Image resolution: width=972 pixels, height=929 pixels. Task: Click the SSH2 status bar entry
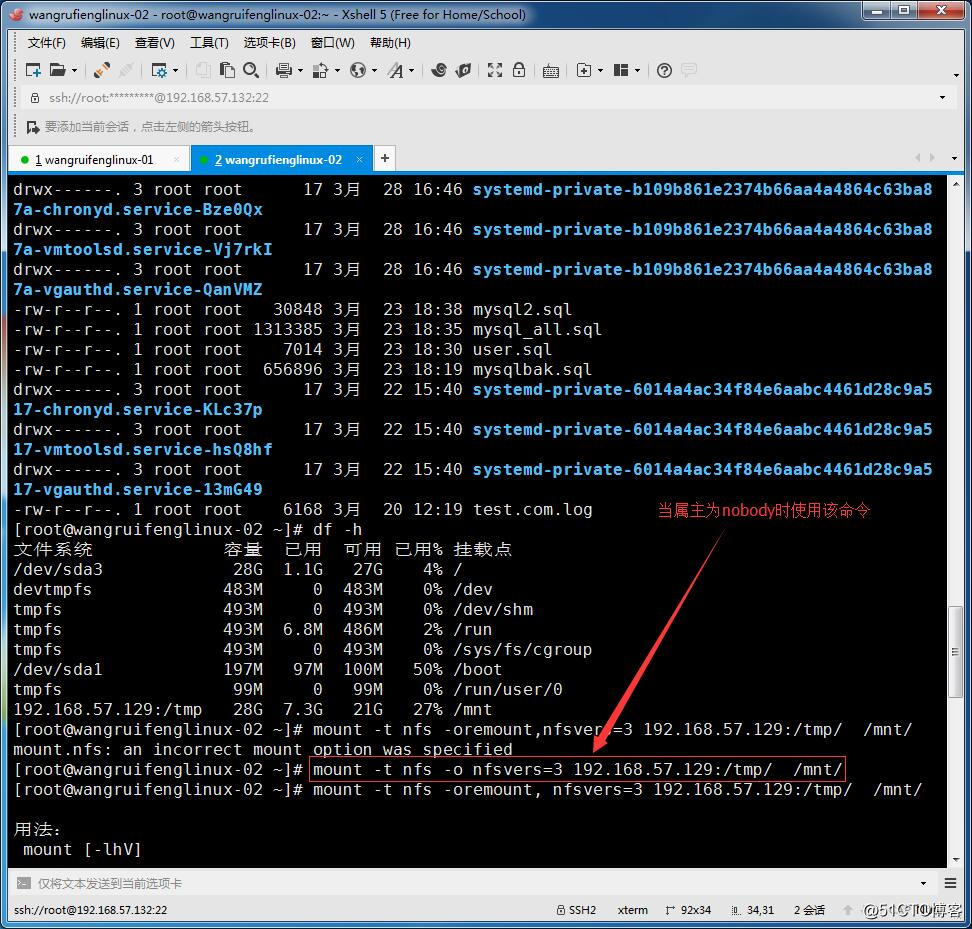pyautogui.click(x=577, y=910)
